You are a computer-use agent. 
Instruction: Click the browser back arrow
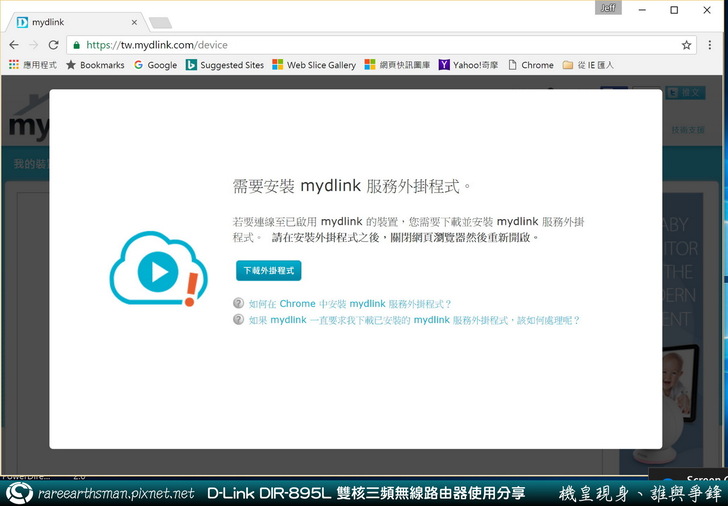[13, 45]
